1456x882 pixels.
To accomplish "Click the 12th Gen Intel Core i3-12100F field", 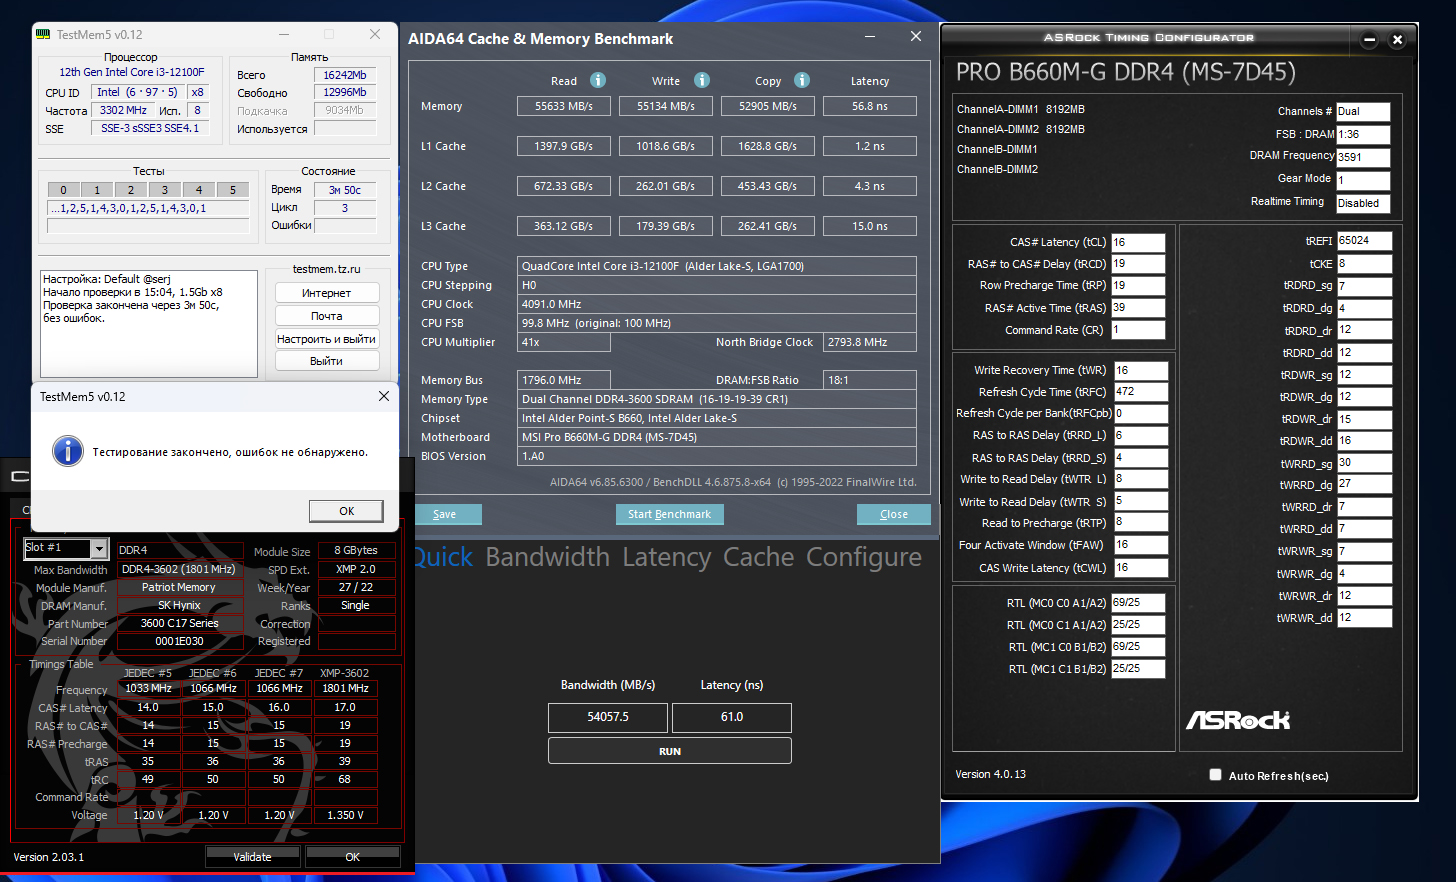I will point(132,72).
